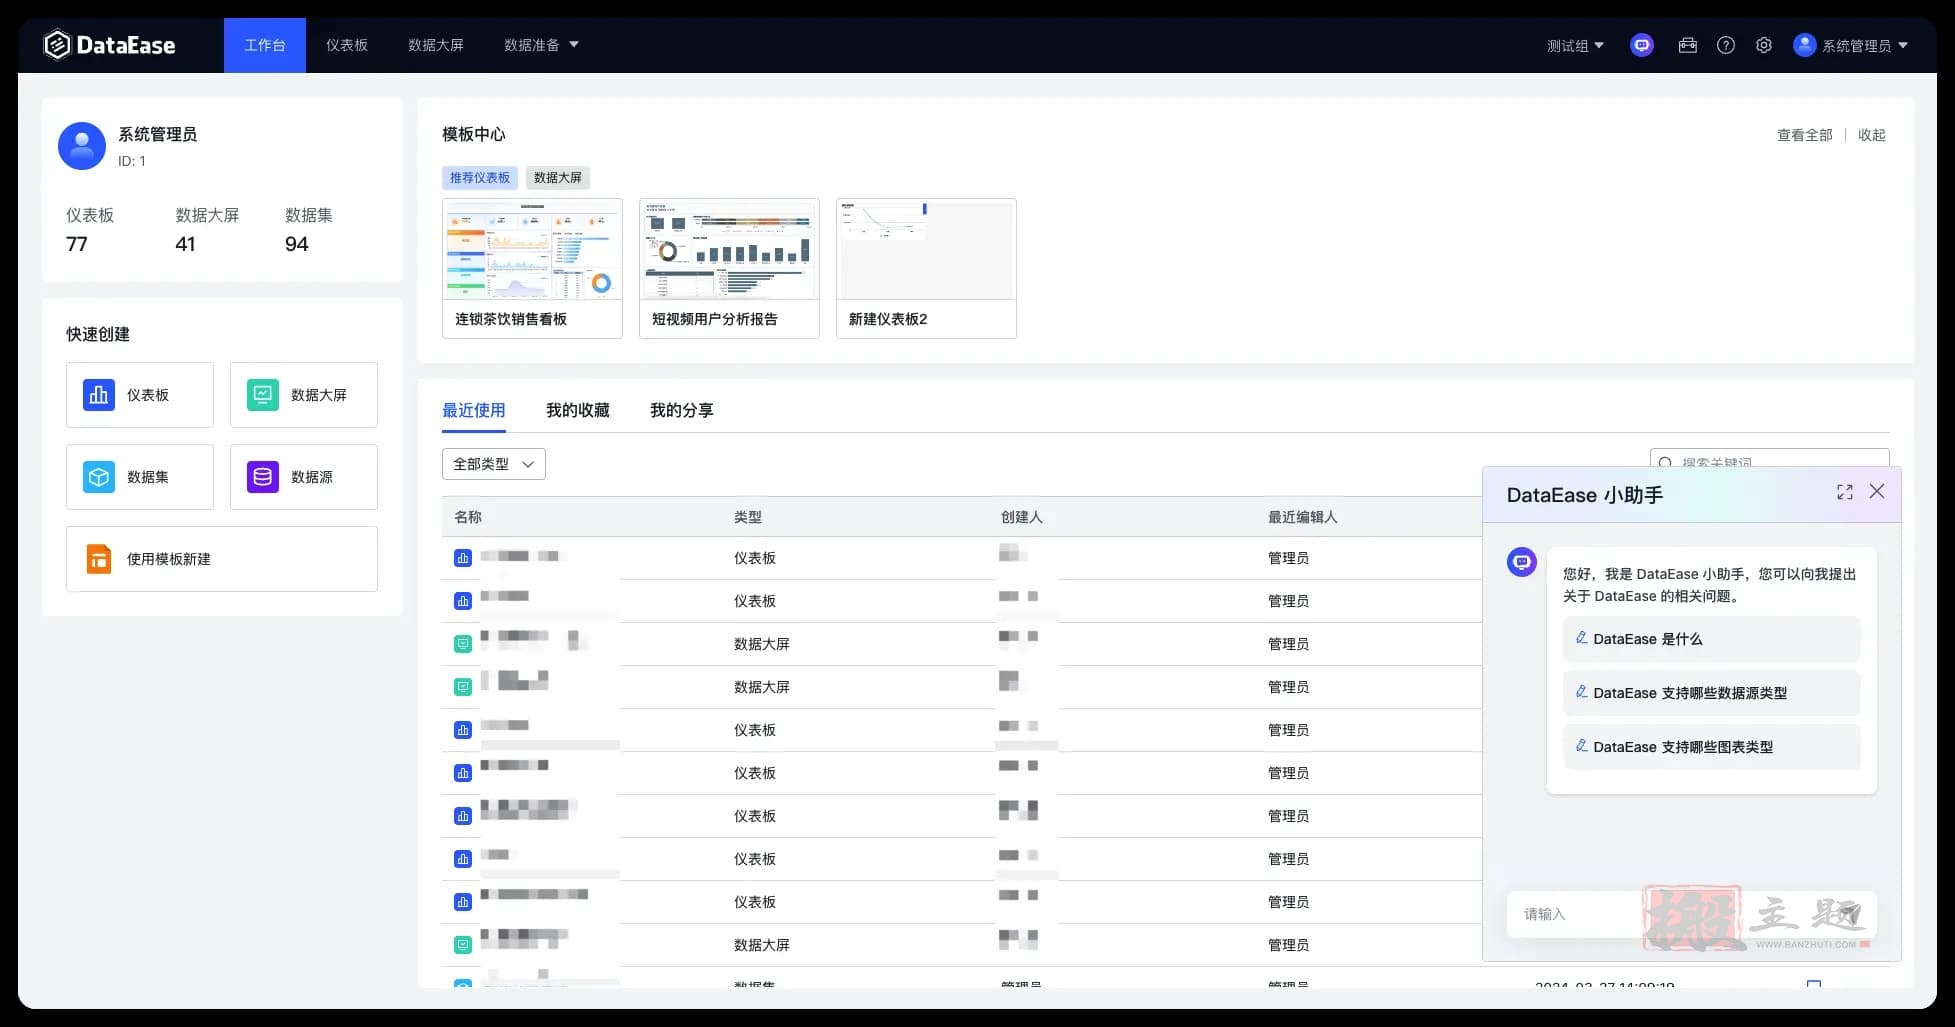Screen dimensions: 1955x1027
Task: Click the 系统管理员 avatar in top bar
Action: click(1804, 45)
